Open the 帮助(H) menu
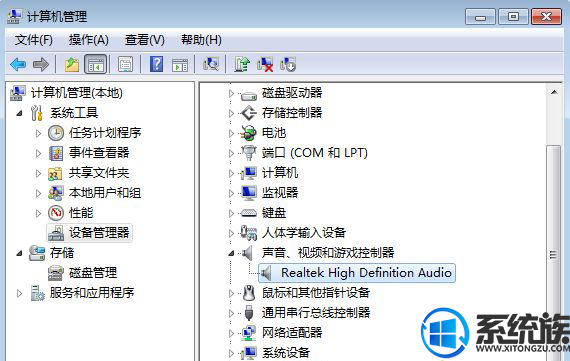 201,40
